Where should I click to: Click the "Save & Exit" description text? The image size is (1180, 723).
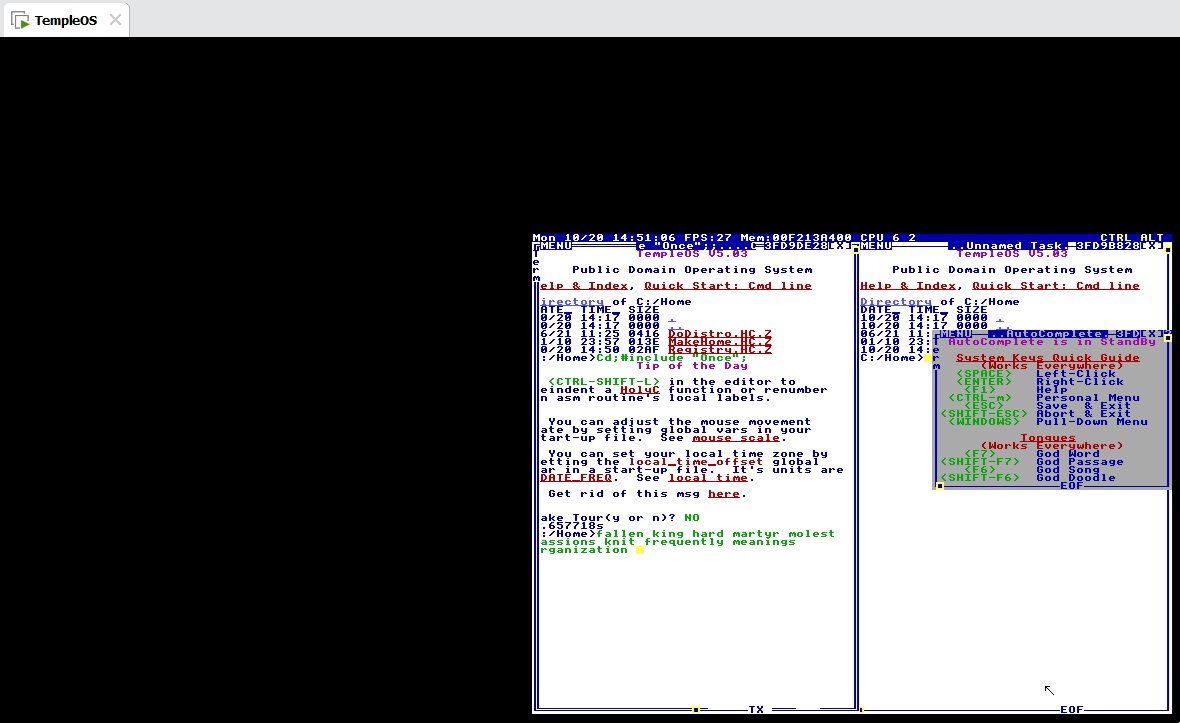1084,406
